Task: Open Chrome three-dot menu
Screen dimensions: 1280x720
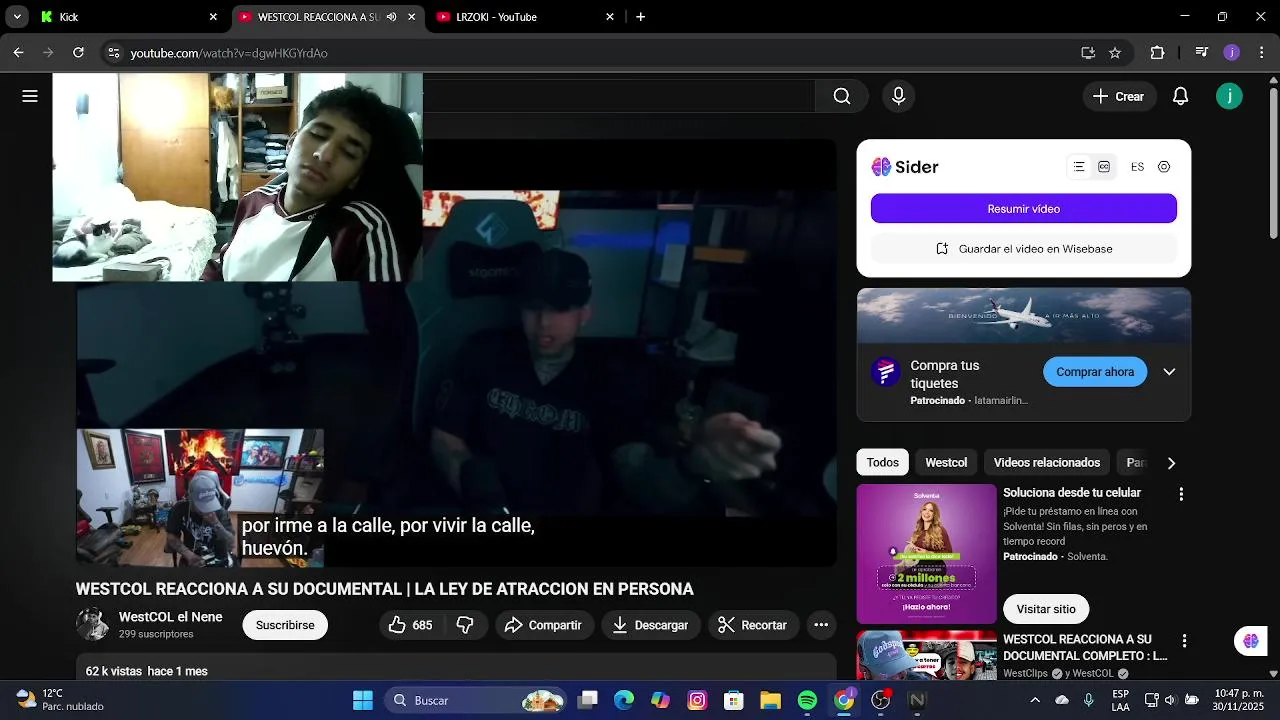Action: (1260, 53)
